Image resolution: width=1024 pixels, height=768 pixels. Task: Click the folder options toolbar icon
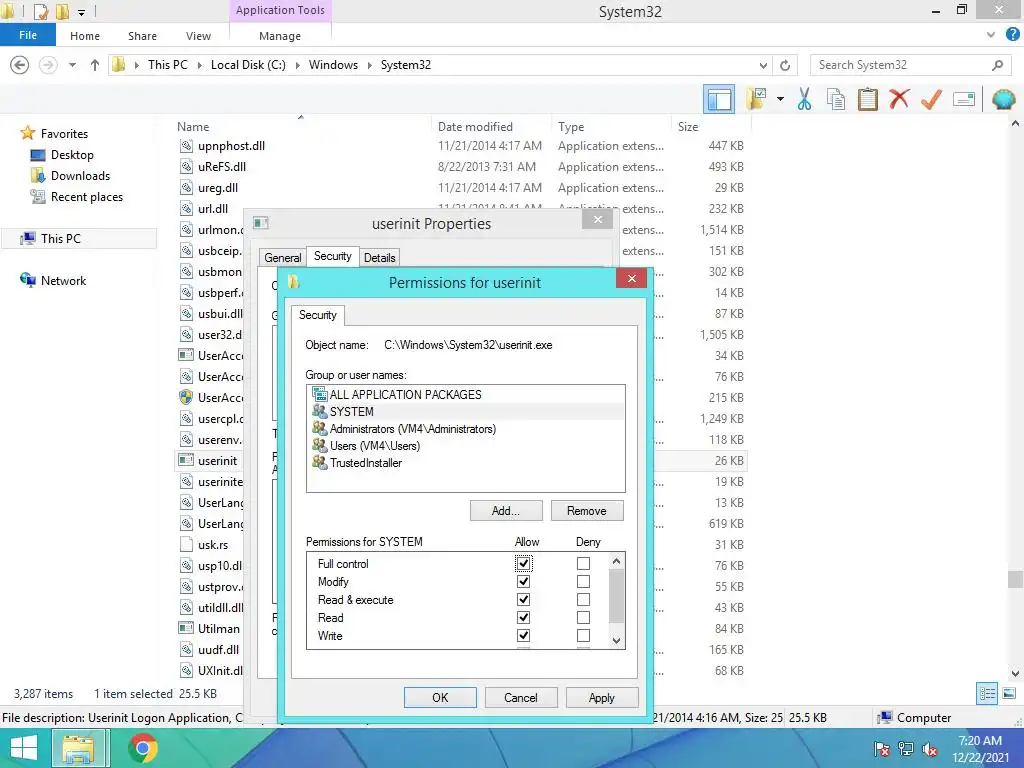[x=756, y=99]
